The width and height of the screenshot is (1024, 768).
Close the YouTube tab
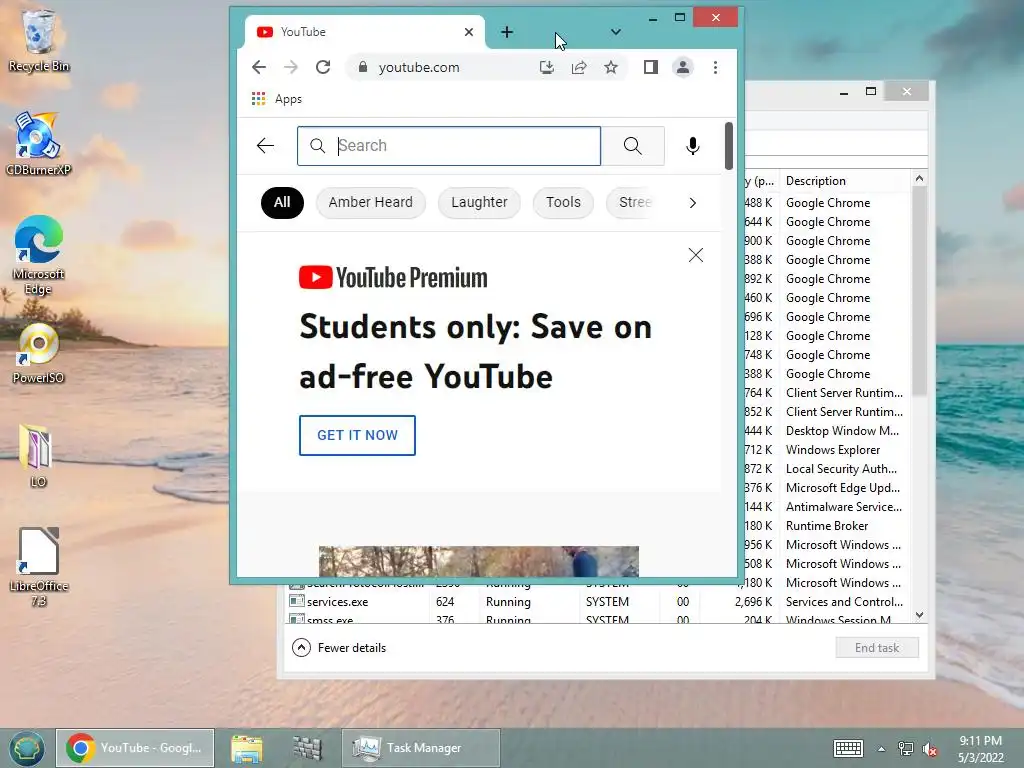[x=469, y=32]
